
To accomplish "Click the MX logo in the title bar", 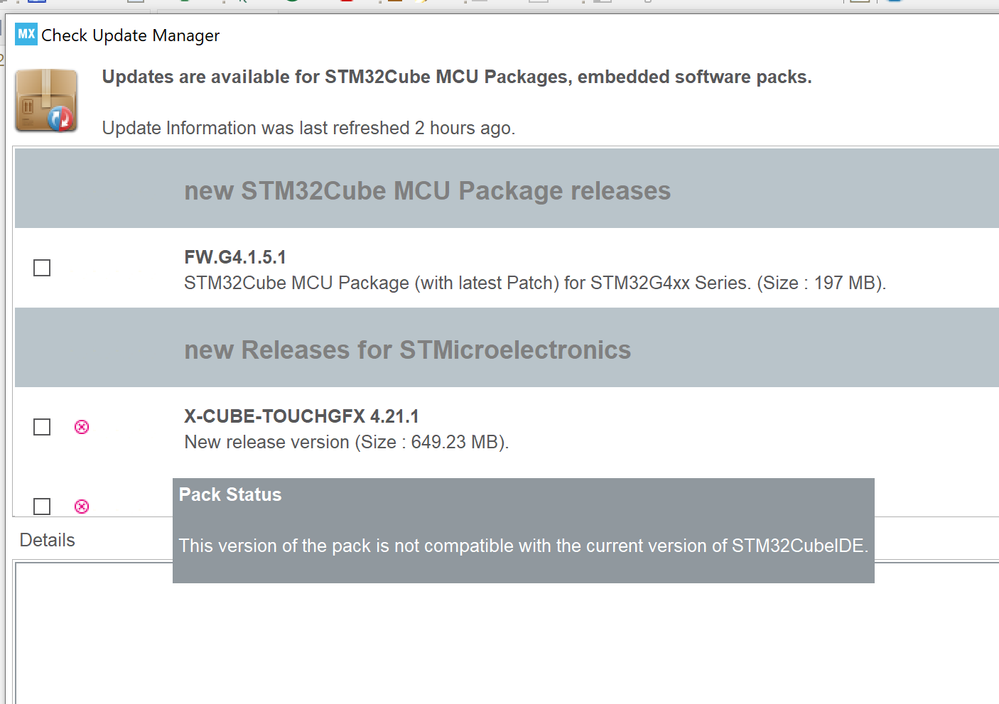I will click(26, 34).
